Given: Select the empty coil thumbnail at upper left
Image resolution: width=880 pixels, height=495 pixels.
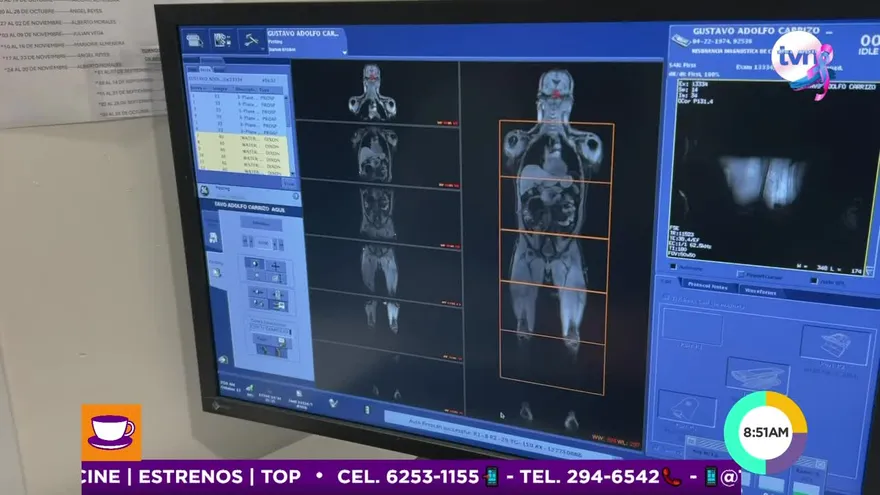Looking at the screenshot, I should click(x=691, y=327).
